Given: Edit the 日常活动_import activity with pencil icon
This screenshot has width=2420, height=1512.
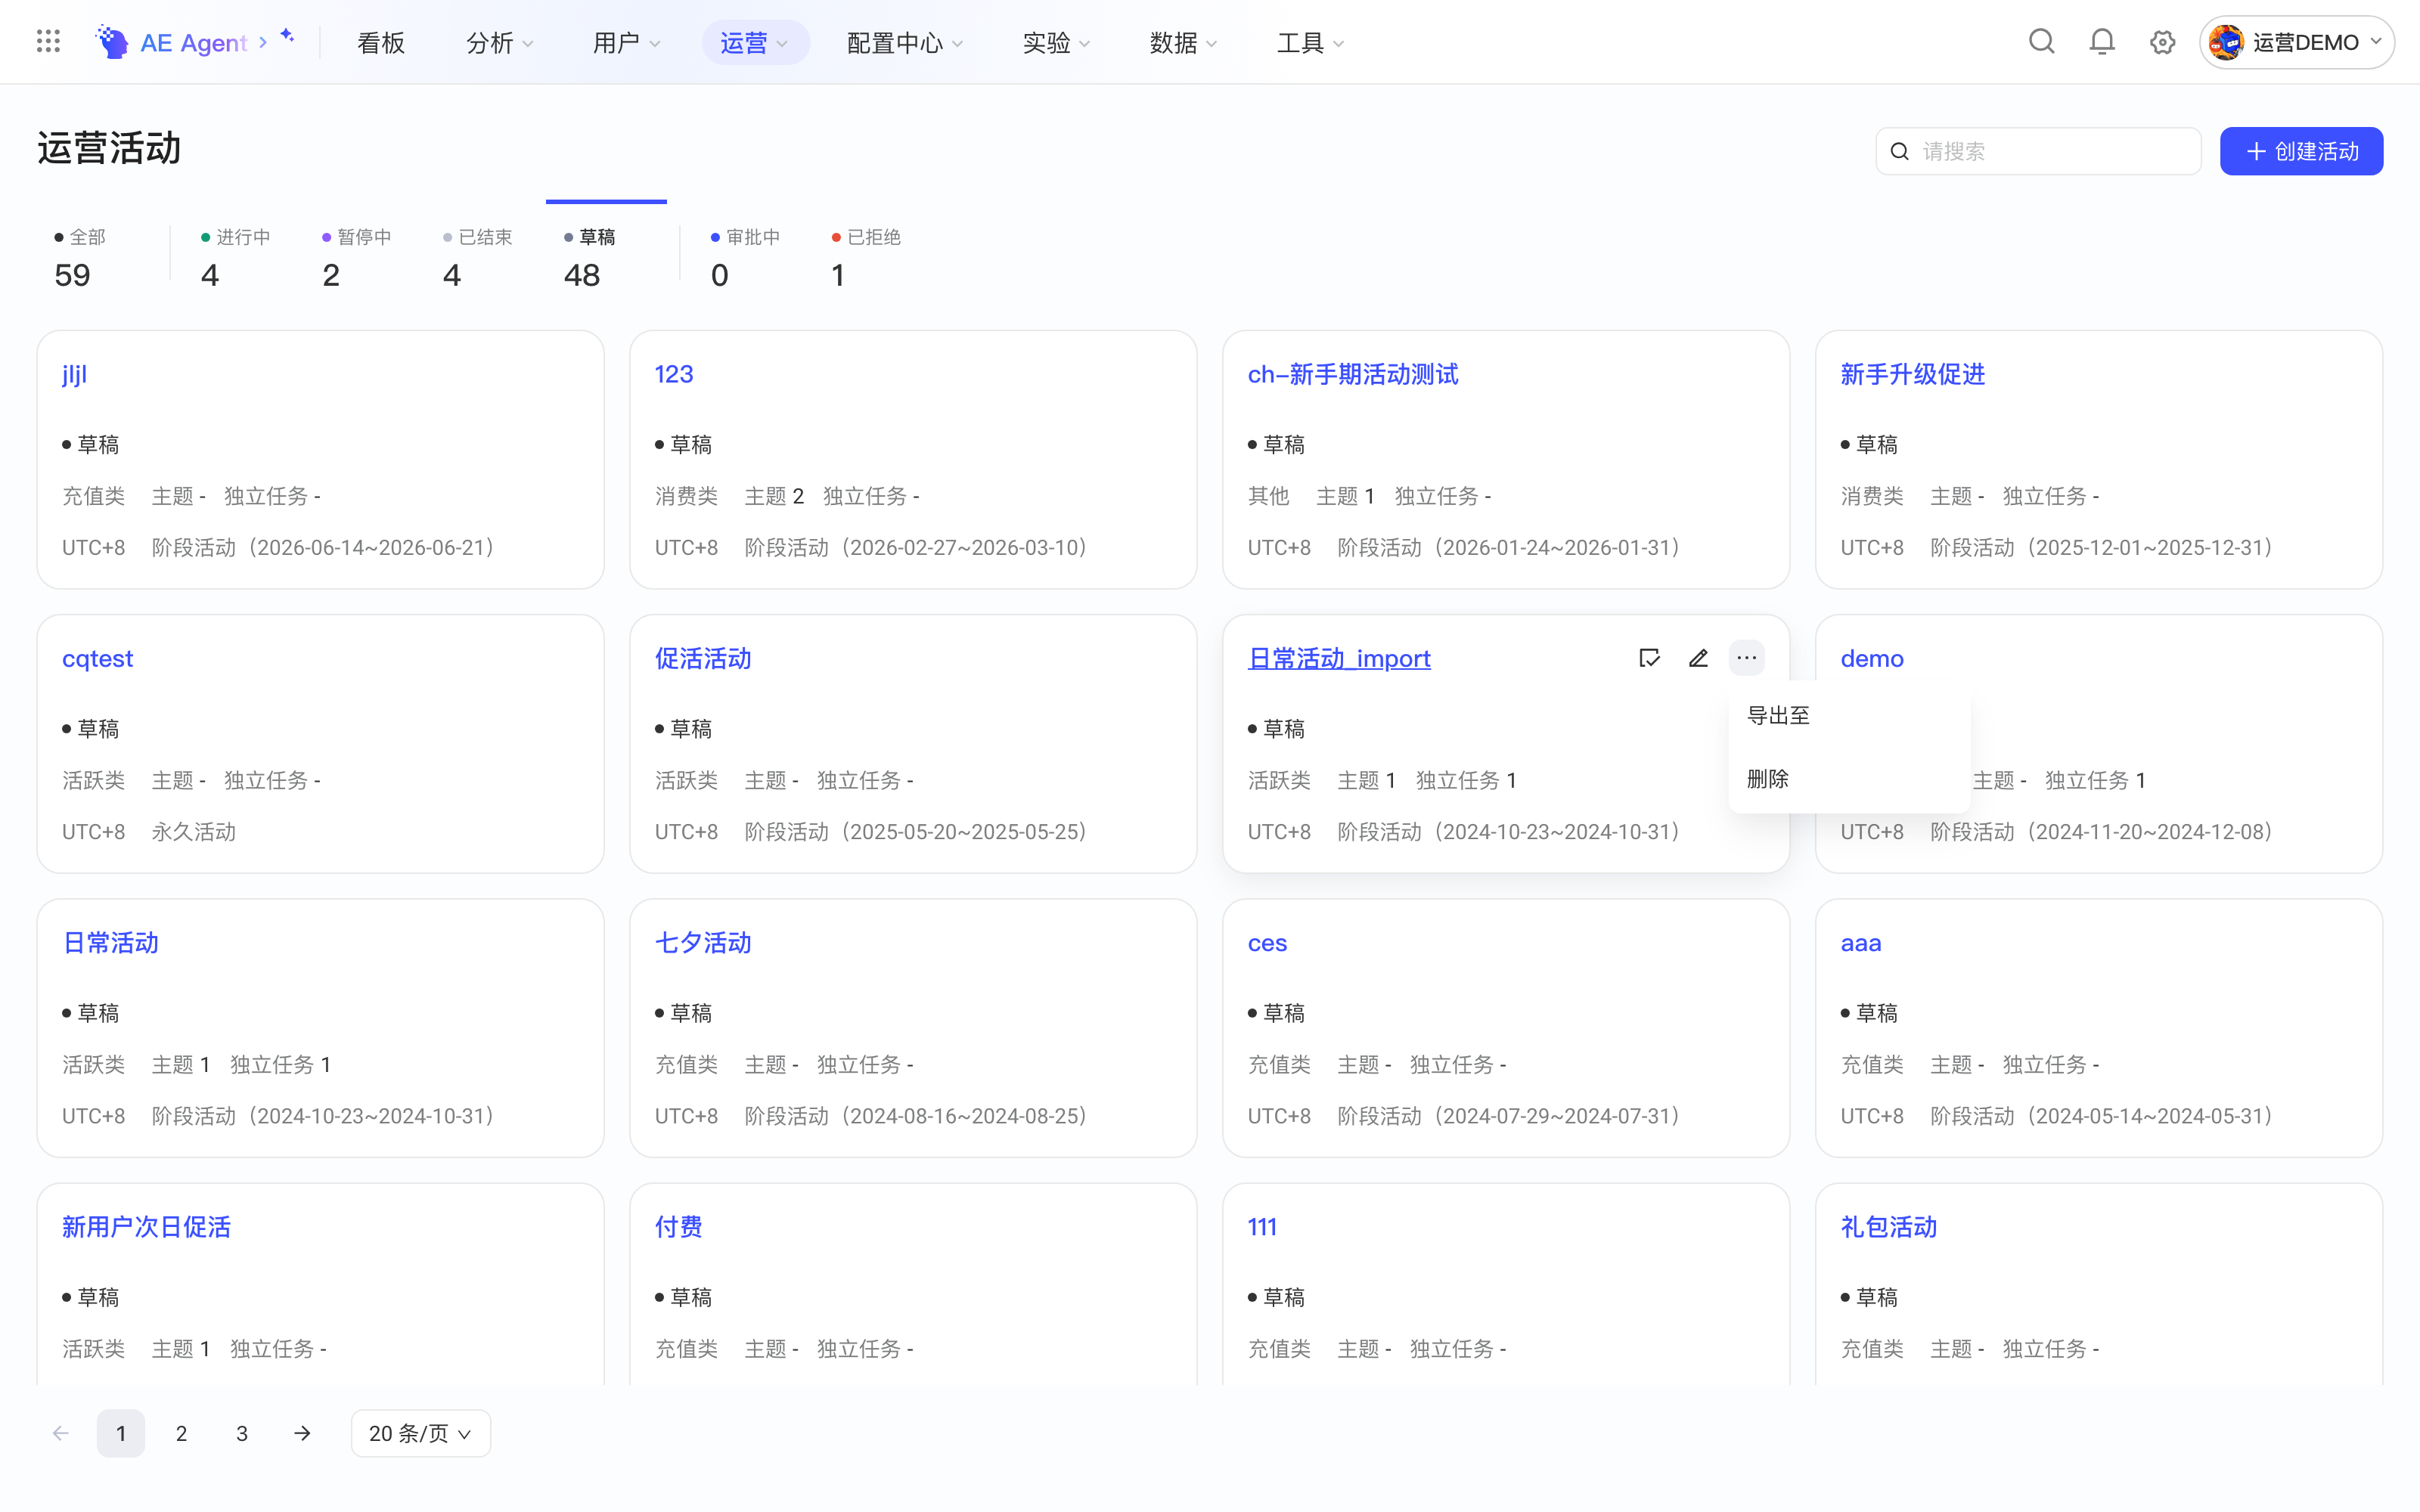Looking at the screenshot, I should pyautogui.click(x=1698, y=658).
